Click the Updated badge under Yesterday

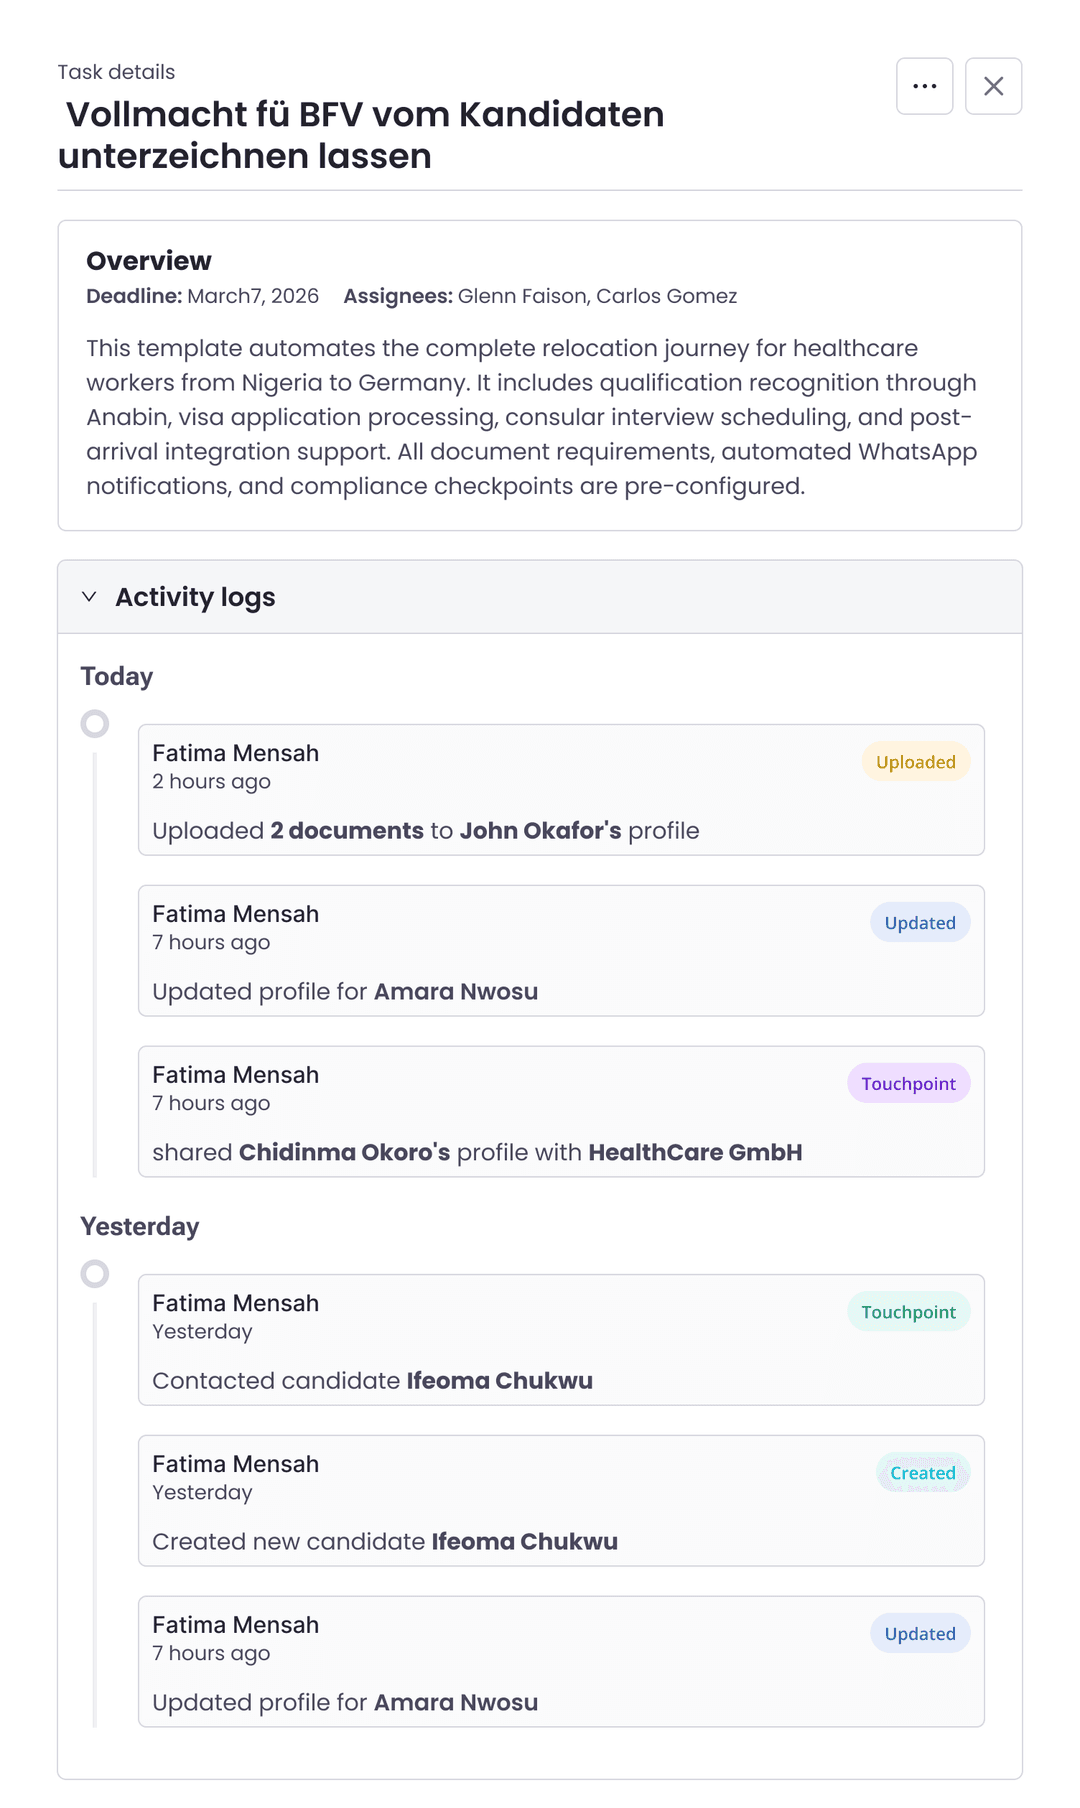pos(919,1634)
